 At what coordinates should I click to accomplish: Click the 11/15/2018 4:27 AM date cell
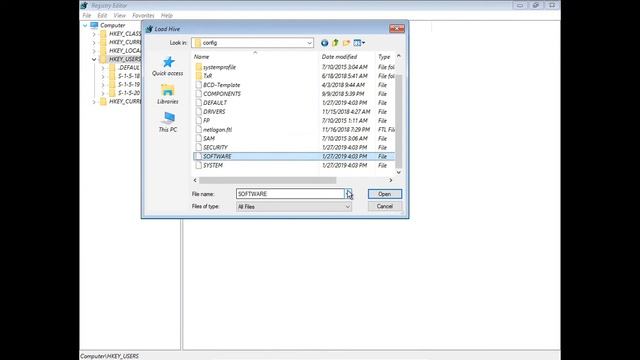[x=346, y=112]
